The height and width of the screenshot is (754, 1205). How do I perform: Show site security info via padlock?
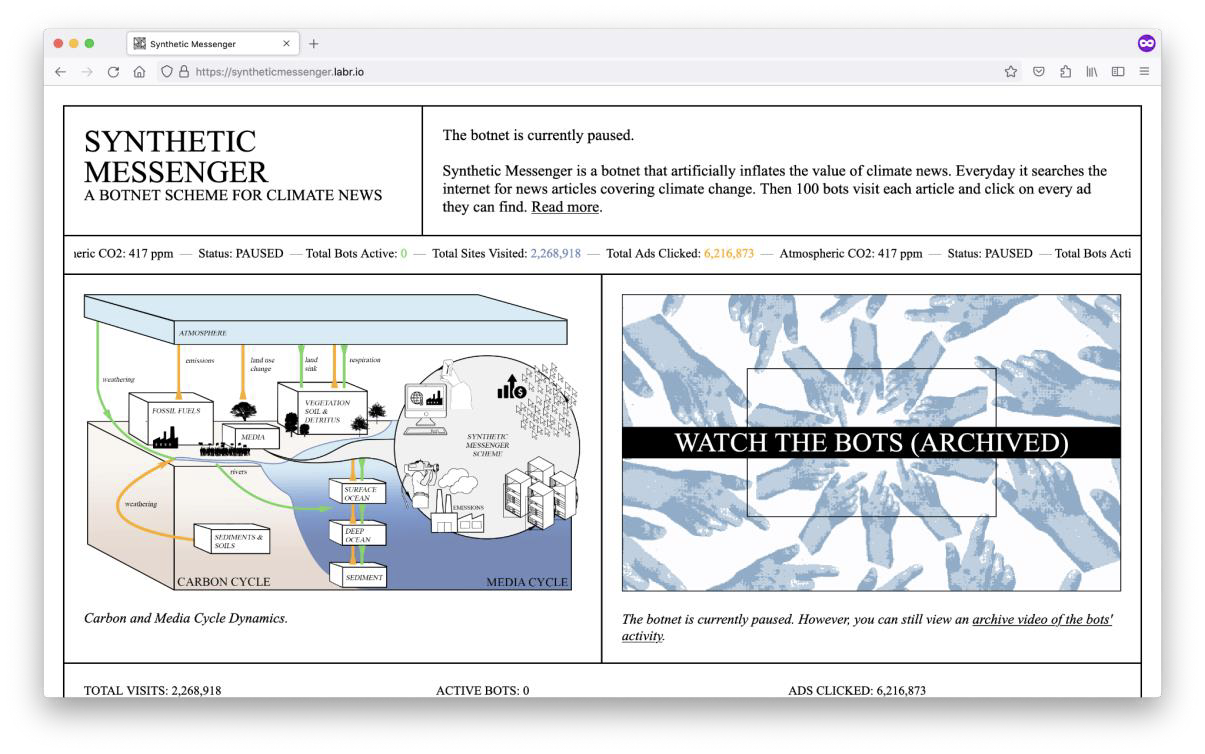184,72
